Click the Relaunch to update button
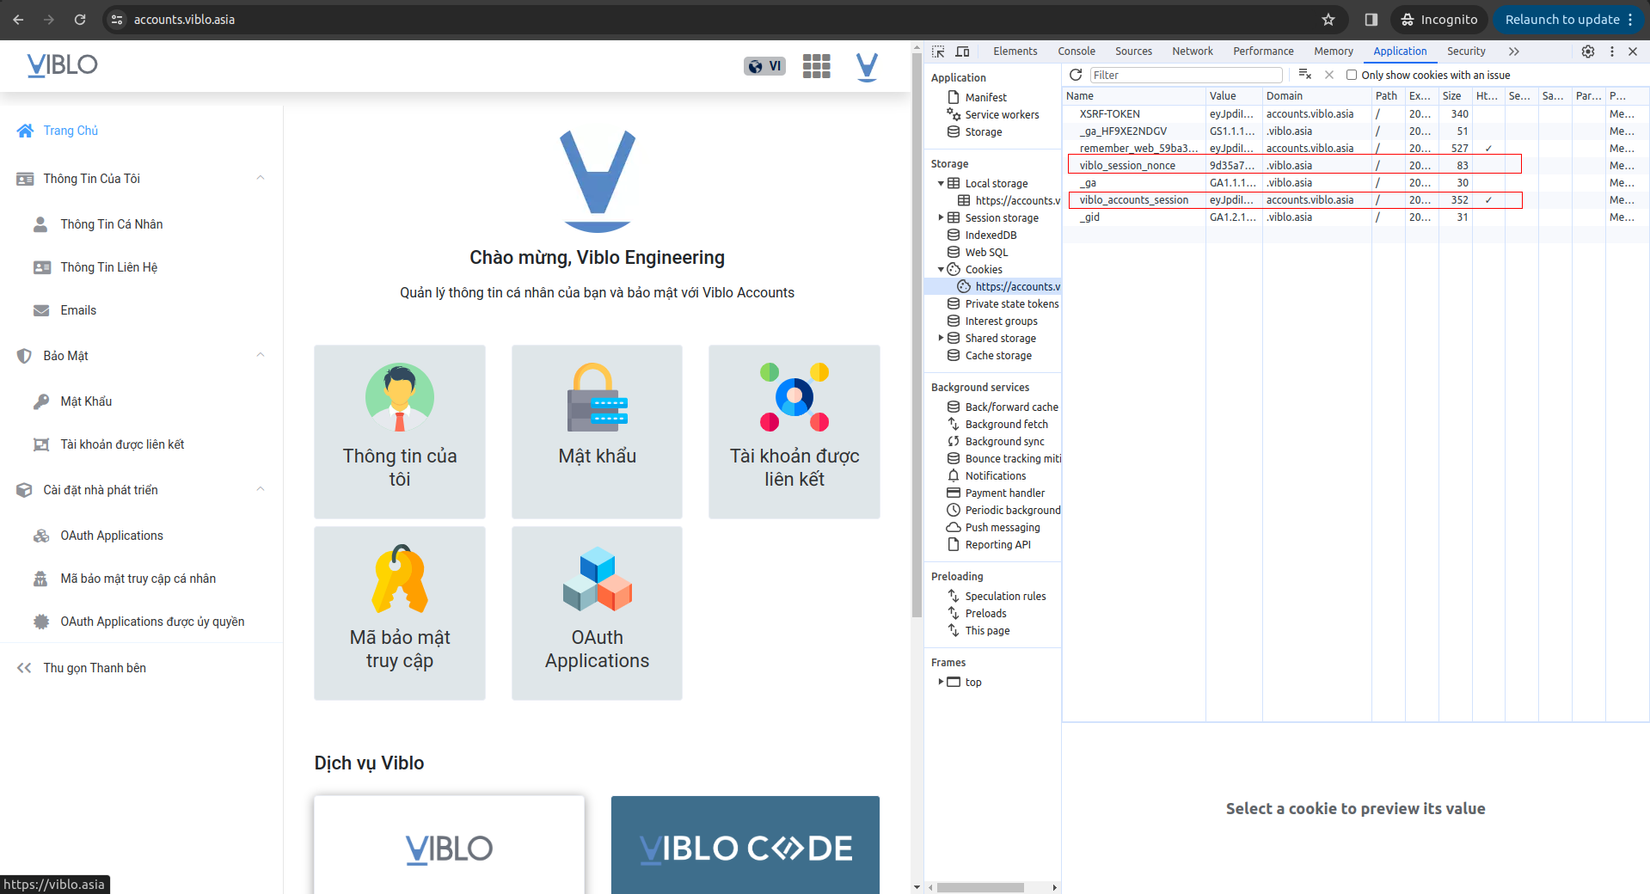1650x894 pixels. point(1570,19)
